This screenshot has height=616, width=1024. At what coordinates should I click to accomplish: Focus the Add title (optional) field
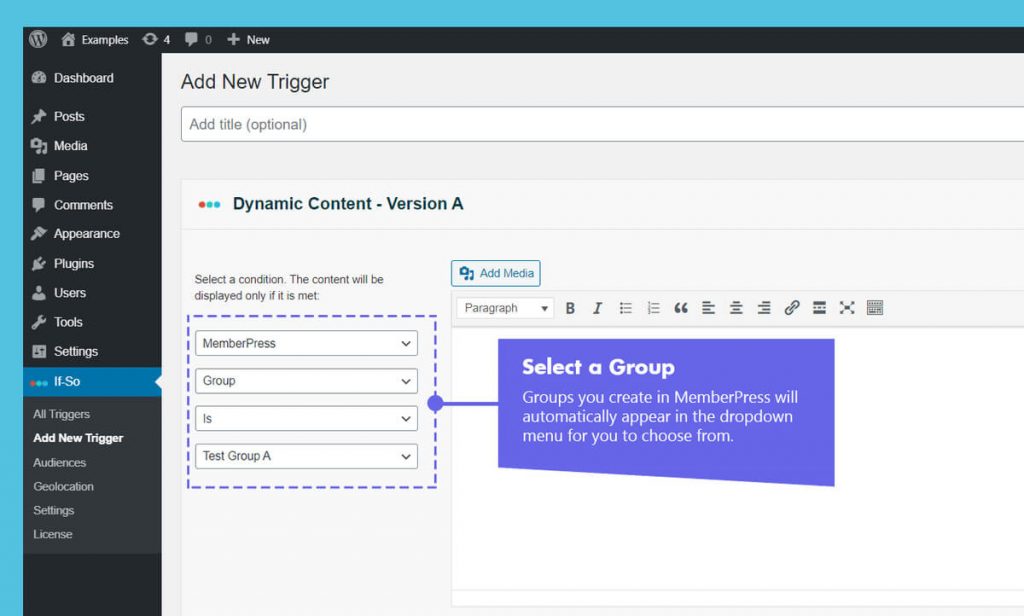click(602, 124)
